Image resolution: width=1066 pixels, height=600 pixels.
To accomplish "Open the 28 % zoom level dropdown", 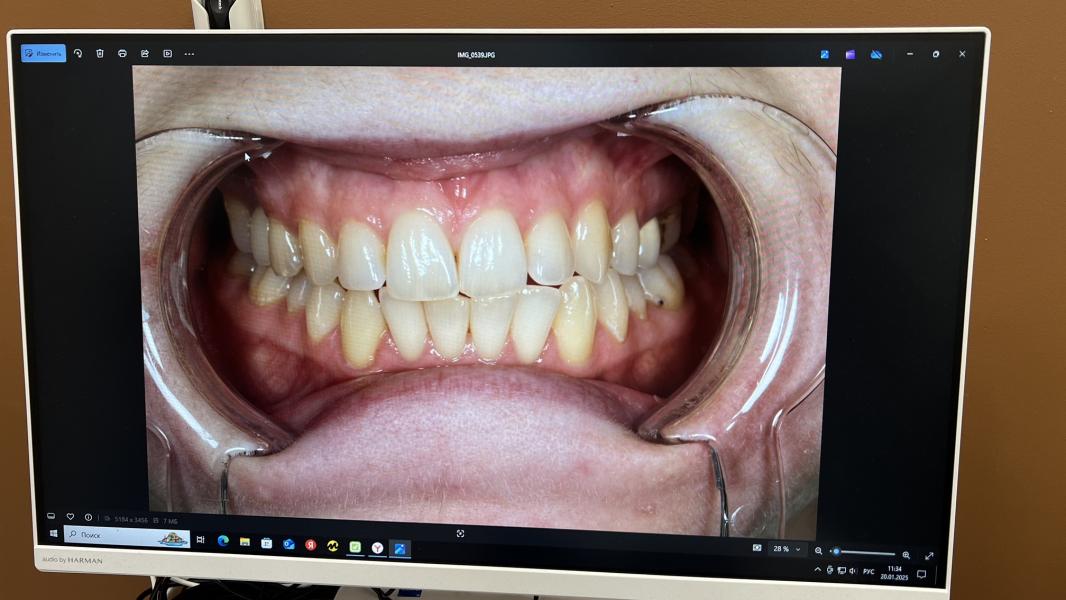I will pyautogui.click(x=787, y=549).
